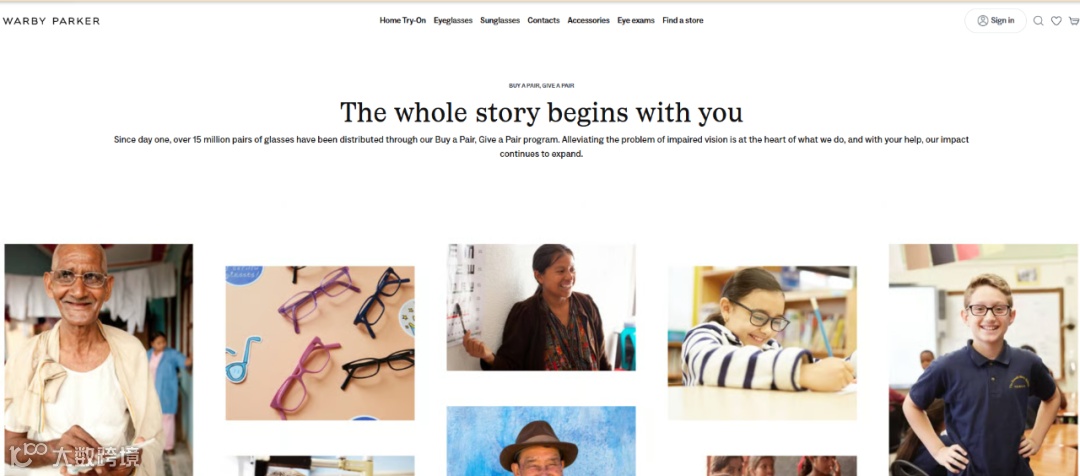Open photo of man wearing brown hat
This screenshot has height=476, width=1080.
[x=541, y=441]
